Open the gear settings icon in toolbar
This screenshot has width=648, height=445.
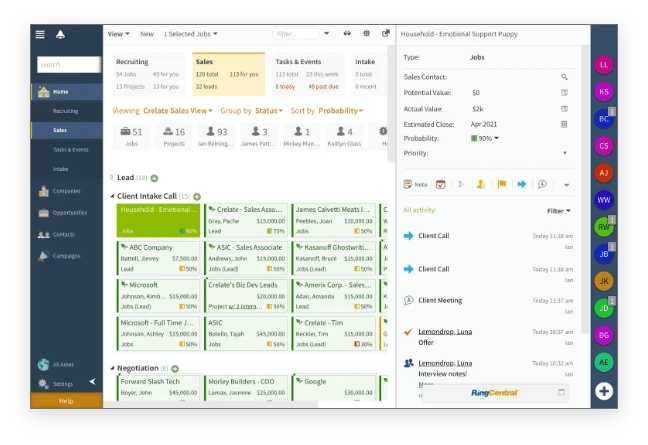(x=366, y=33)
